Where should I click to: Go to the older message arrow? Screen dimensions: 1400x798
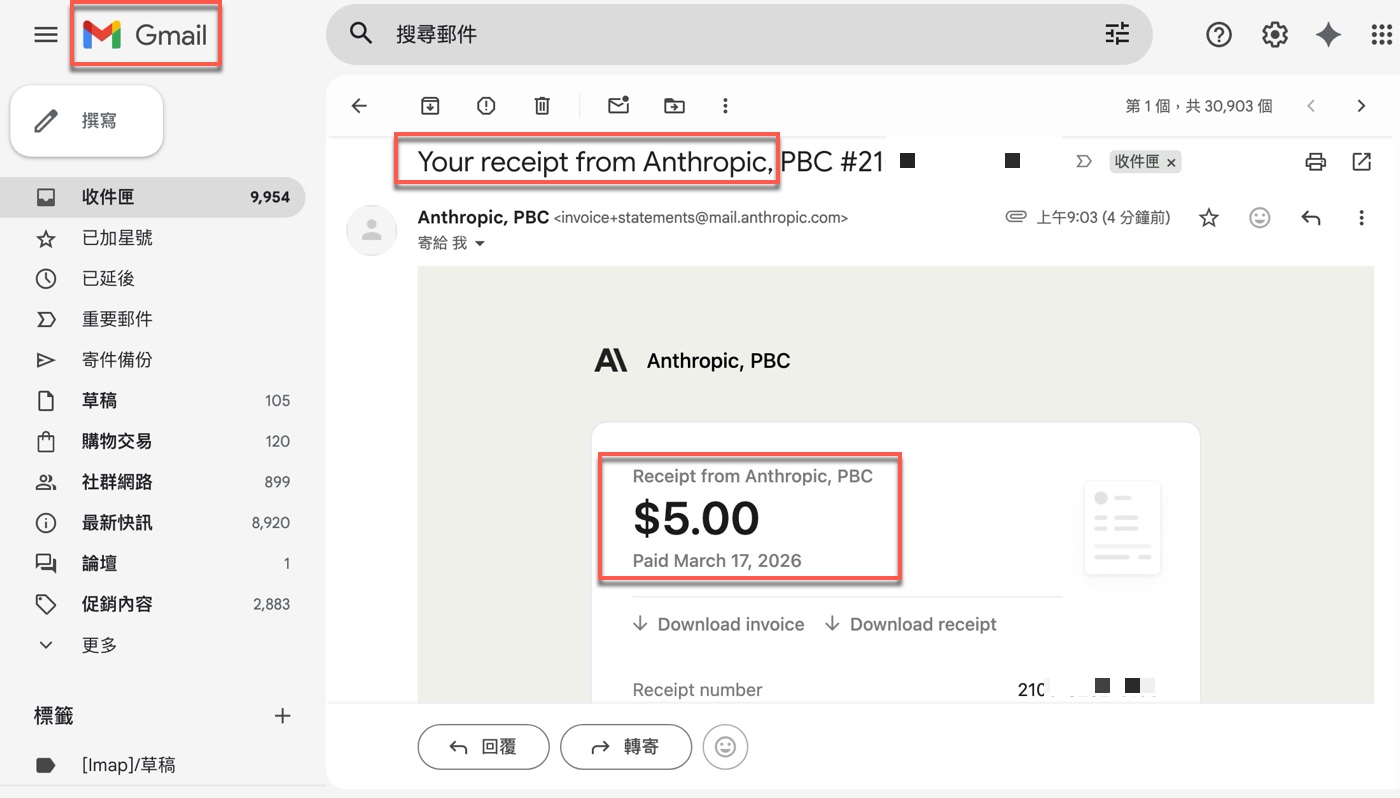pos(1361,106)
